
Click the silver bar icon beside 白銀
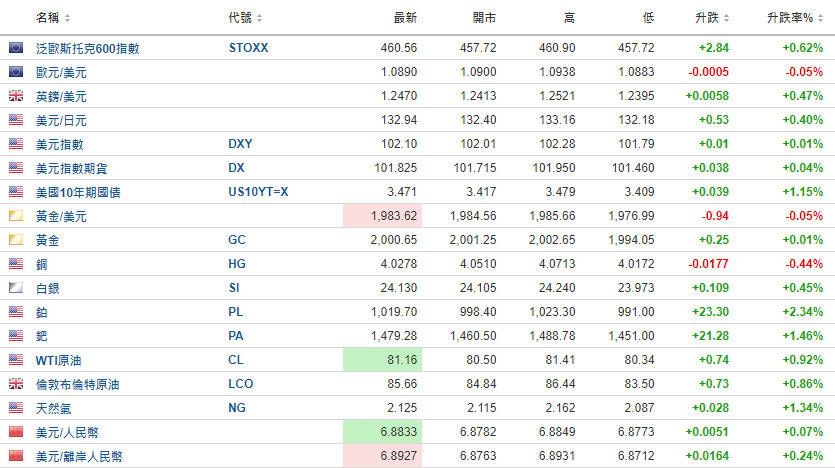[16, 288]
